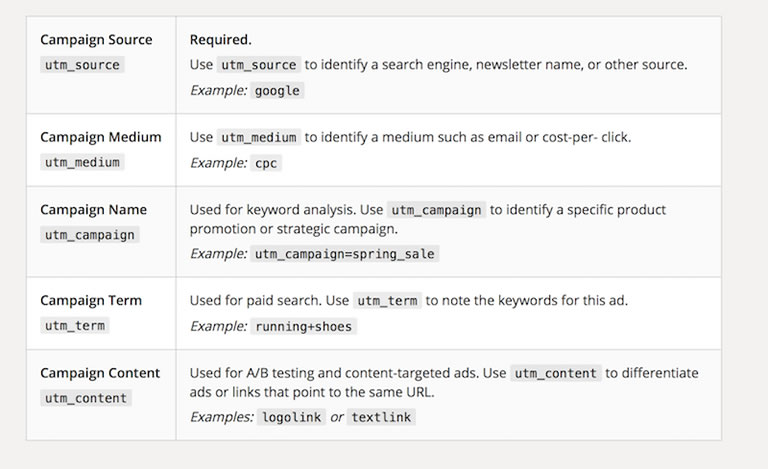Image resolution: width=768 pixels, height=469 pixels.
Task: Click the utm_term code tag under Campaign Term
Action: tap(75, 325)
